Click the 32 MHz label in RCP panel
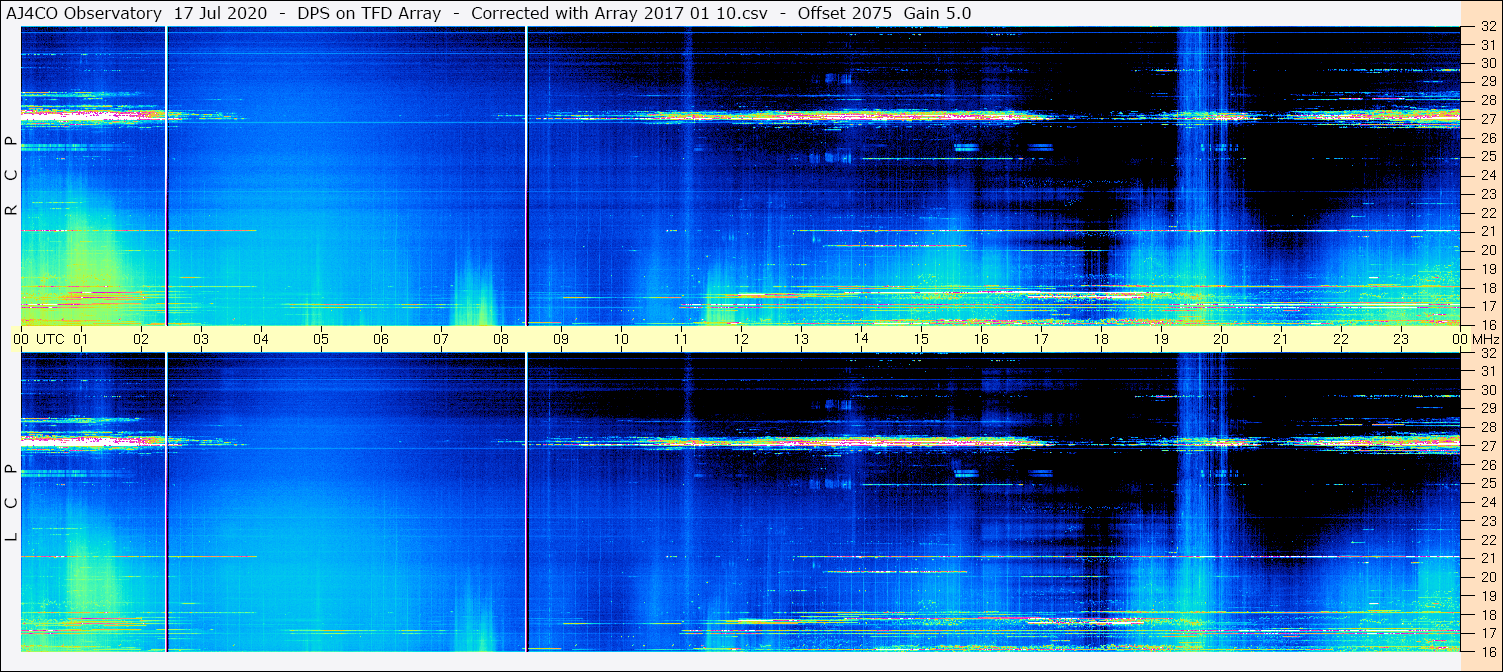Screen dimensions: 1503x672 [x=1488, y=27]
